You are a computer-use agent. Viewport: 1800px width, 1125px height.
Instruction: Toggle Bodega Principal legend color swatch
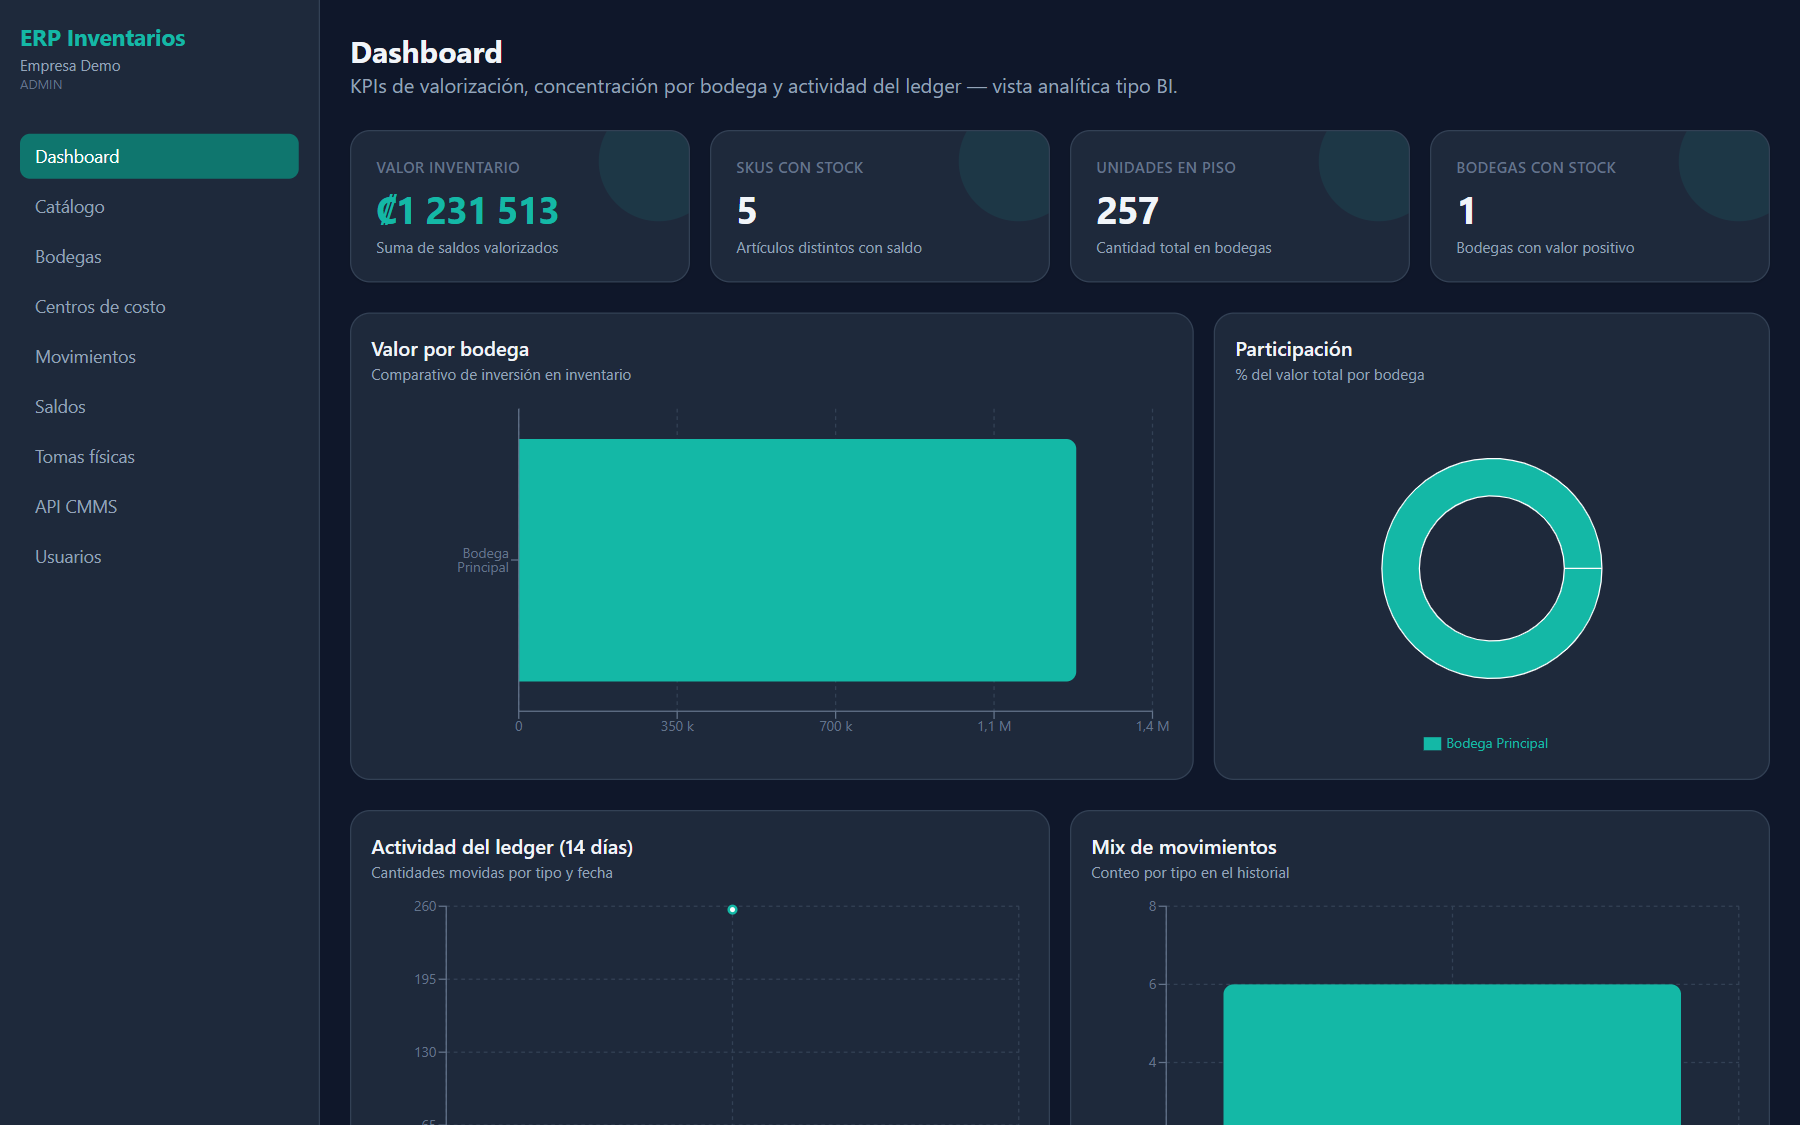[x=1432, y=744]
